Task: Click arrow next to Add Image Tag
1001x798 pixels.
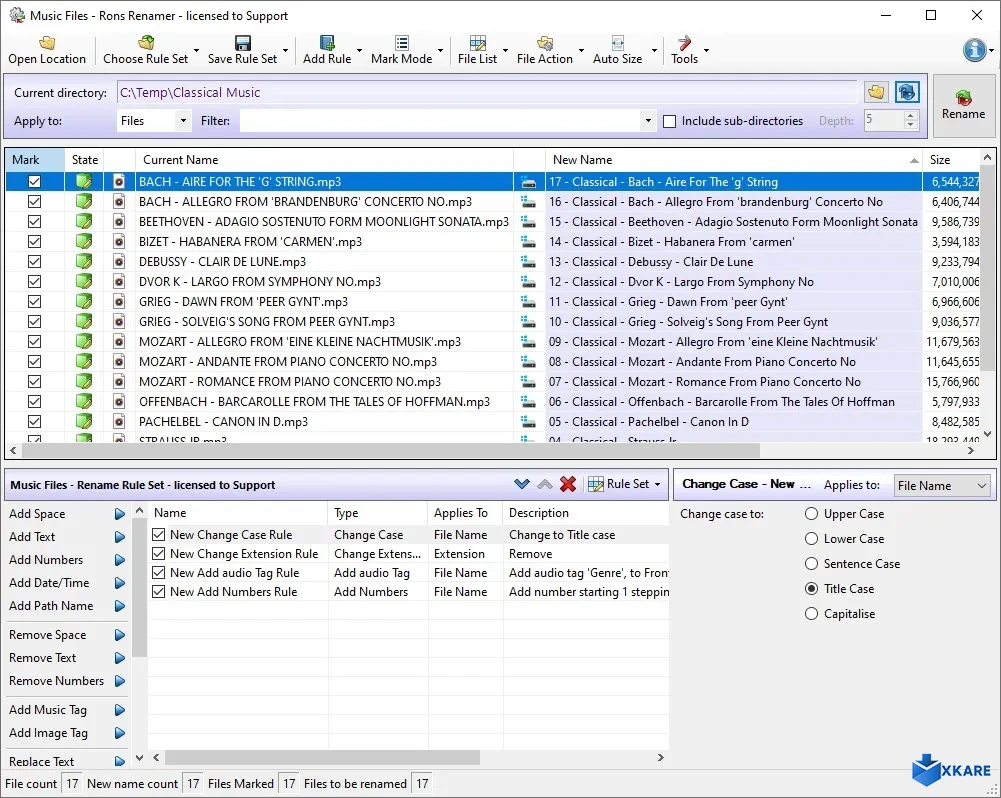Action: [x=119, y=733]
